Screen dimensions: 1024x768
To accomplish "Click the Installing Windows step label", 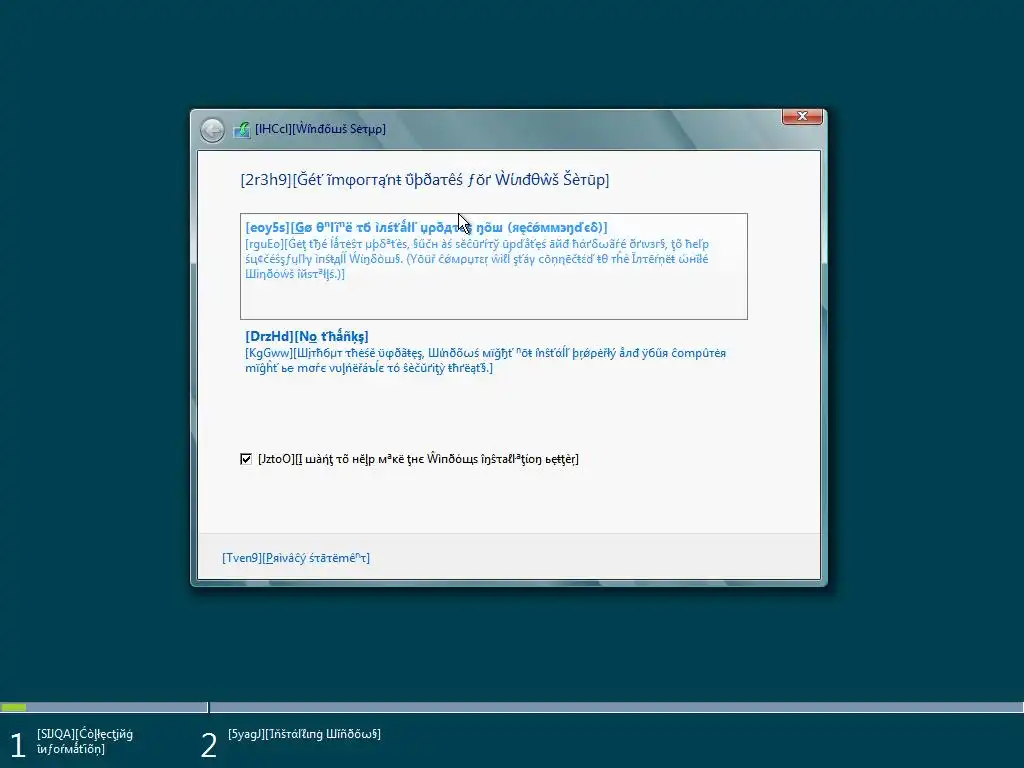I will click(304, 734).
